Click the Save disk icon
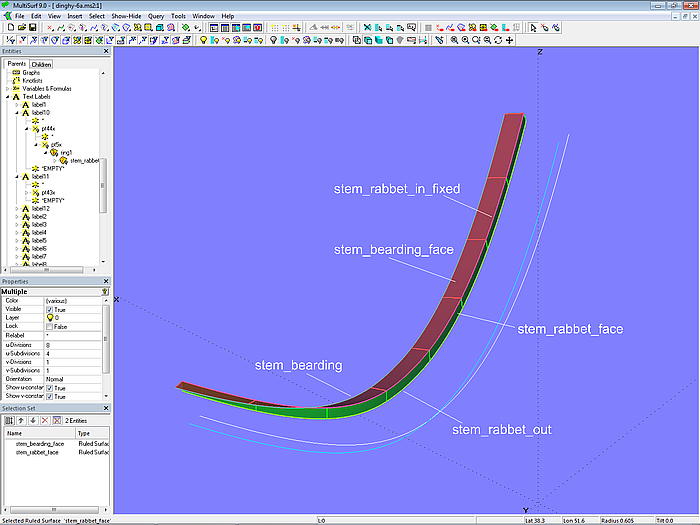Screen dimensions: 700x525 tap(32, 27)
